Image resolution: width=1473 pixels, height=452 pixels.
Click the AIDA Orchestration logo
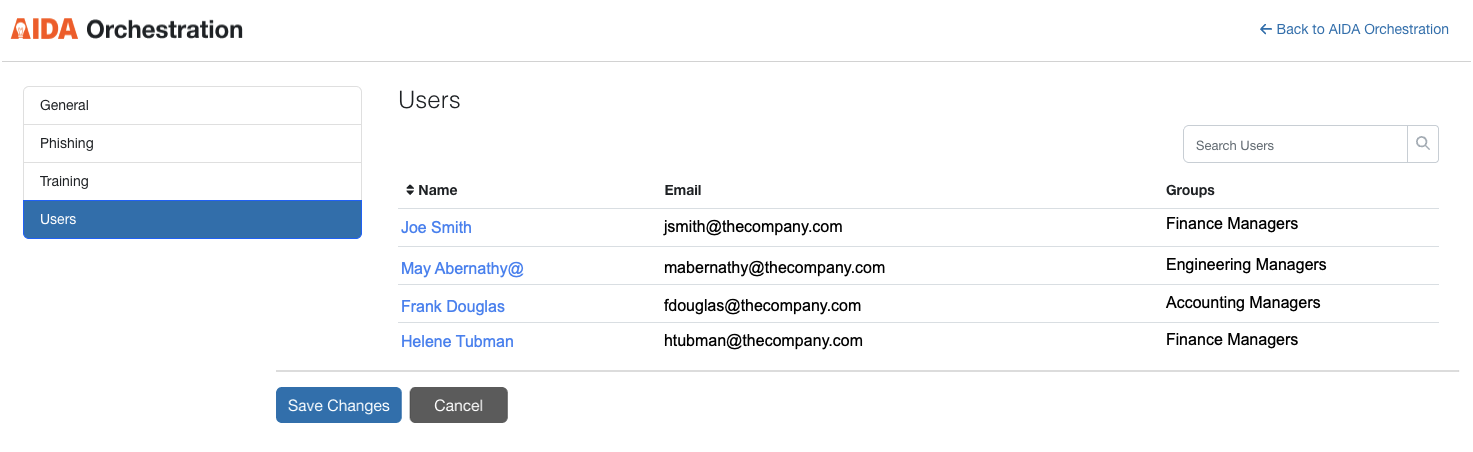127,29
